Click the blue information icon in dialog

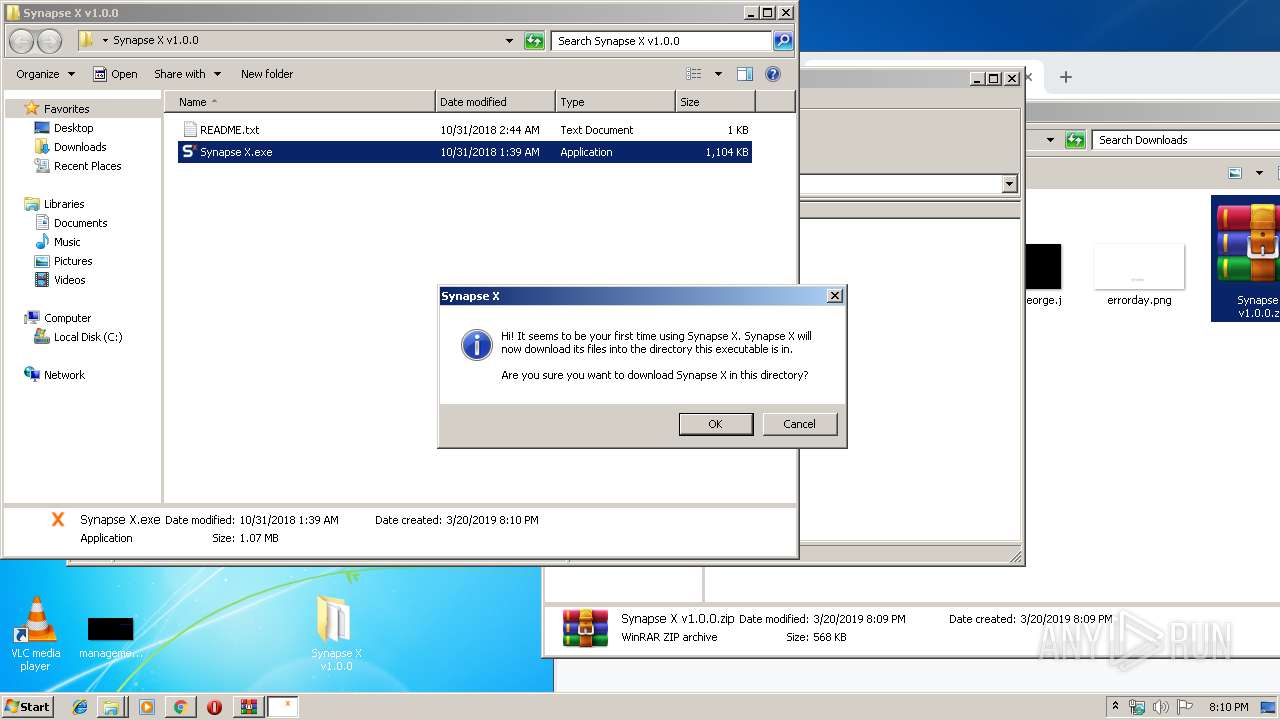pyautogui.click(x=476, y=345)
